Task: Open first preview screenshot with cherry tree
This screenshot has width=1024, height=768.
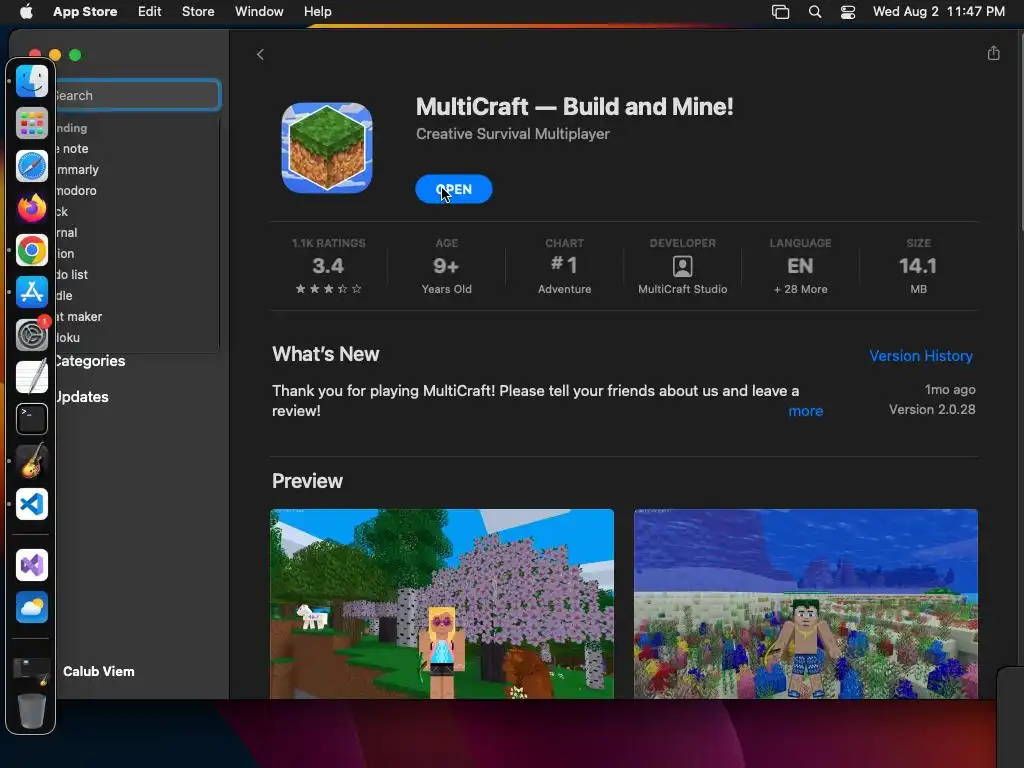Action: (x=442, y=604)
